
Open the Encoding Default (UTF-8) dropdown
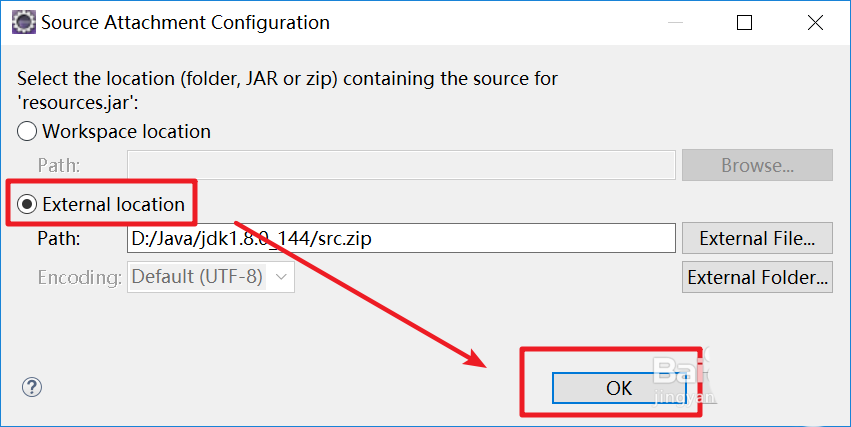pos(211,277)
